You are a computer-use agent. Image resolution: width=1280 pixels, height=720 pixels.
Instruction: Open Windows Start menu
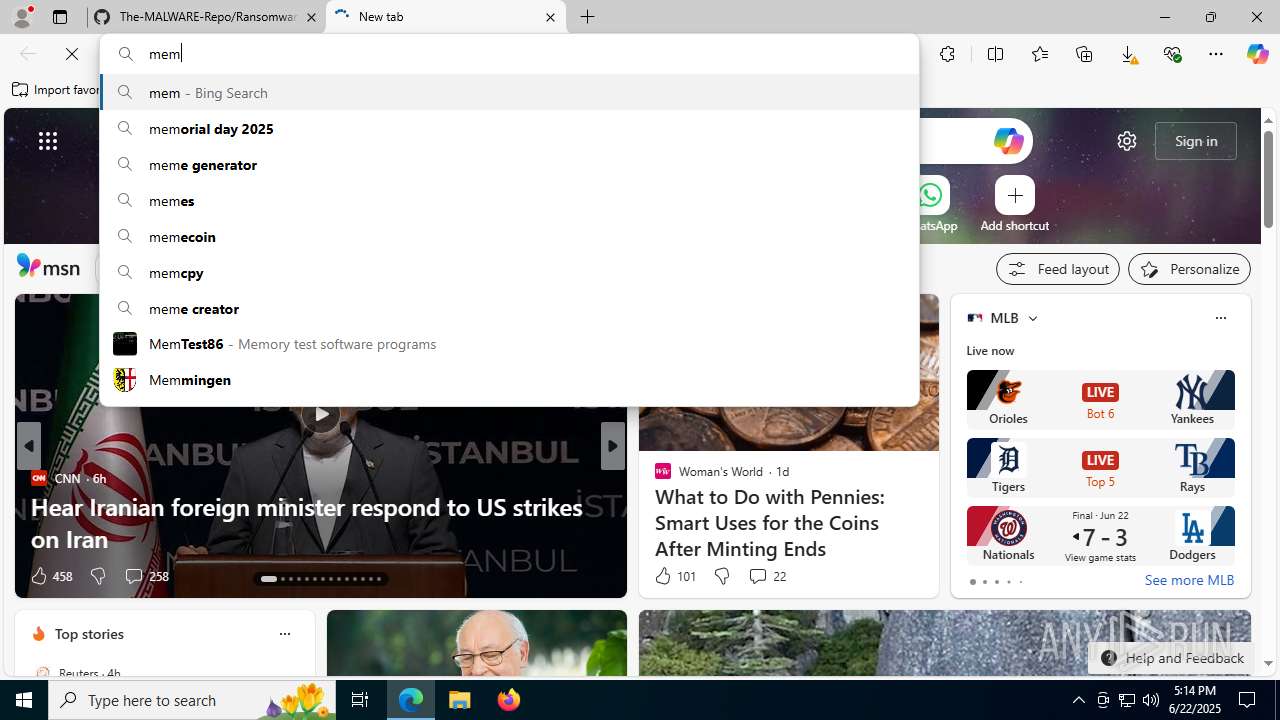(x=24, y=700)
